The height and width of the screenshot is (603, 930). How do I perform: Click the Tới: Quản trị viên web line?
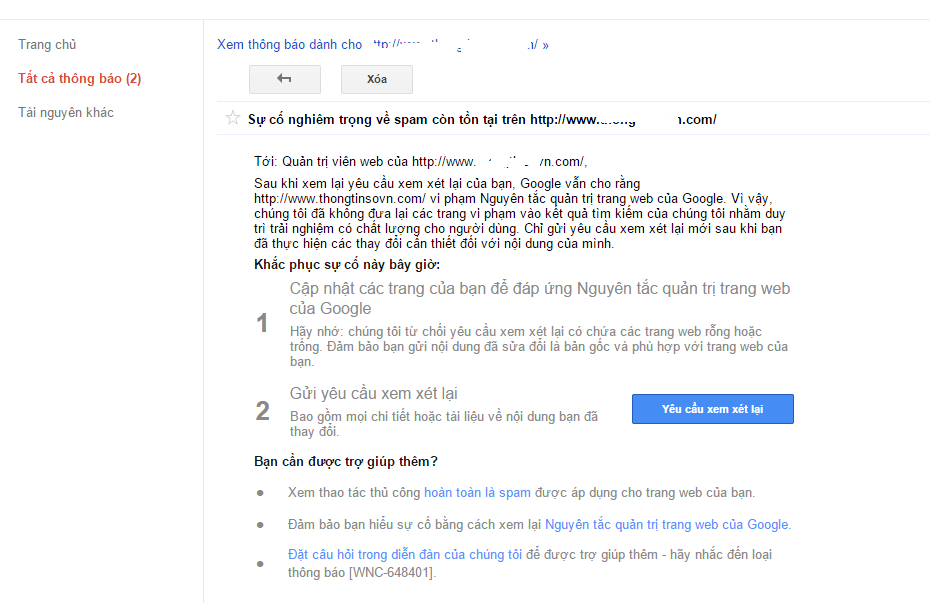pyautogui.click(x=421, y=161)
